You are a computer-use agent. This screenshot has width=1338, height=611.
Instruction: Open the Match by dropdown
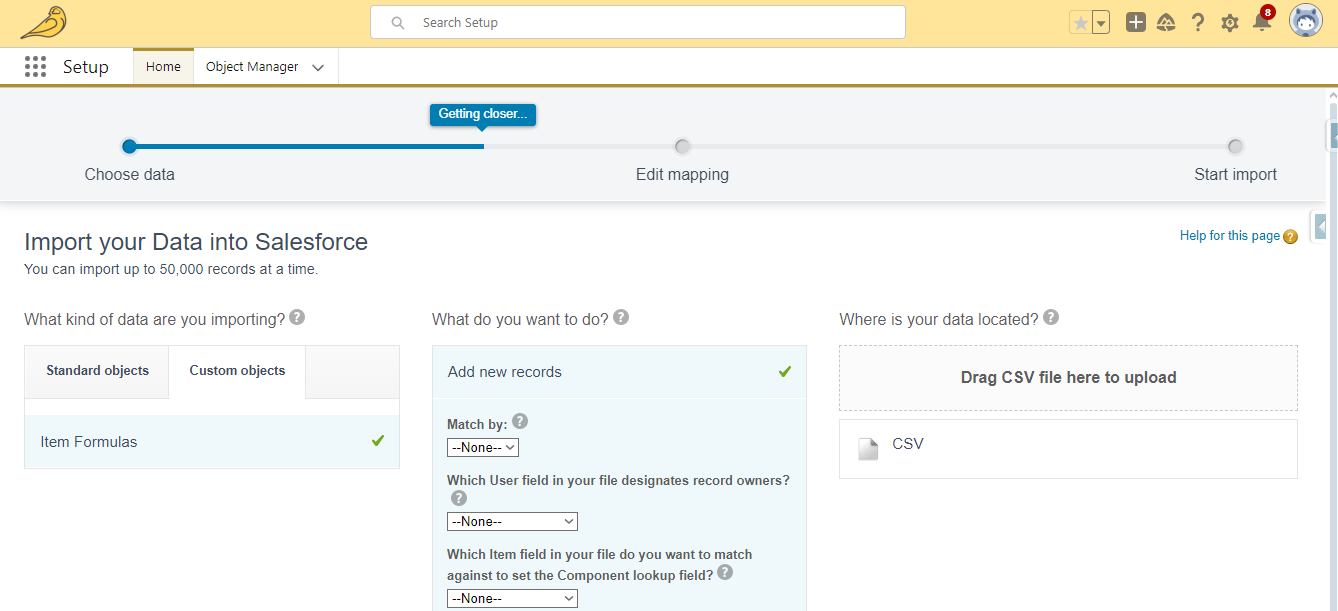click(483, 448)
